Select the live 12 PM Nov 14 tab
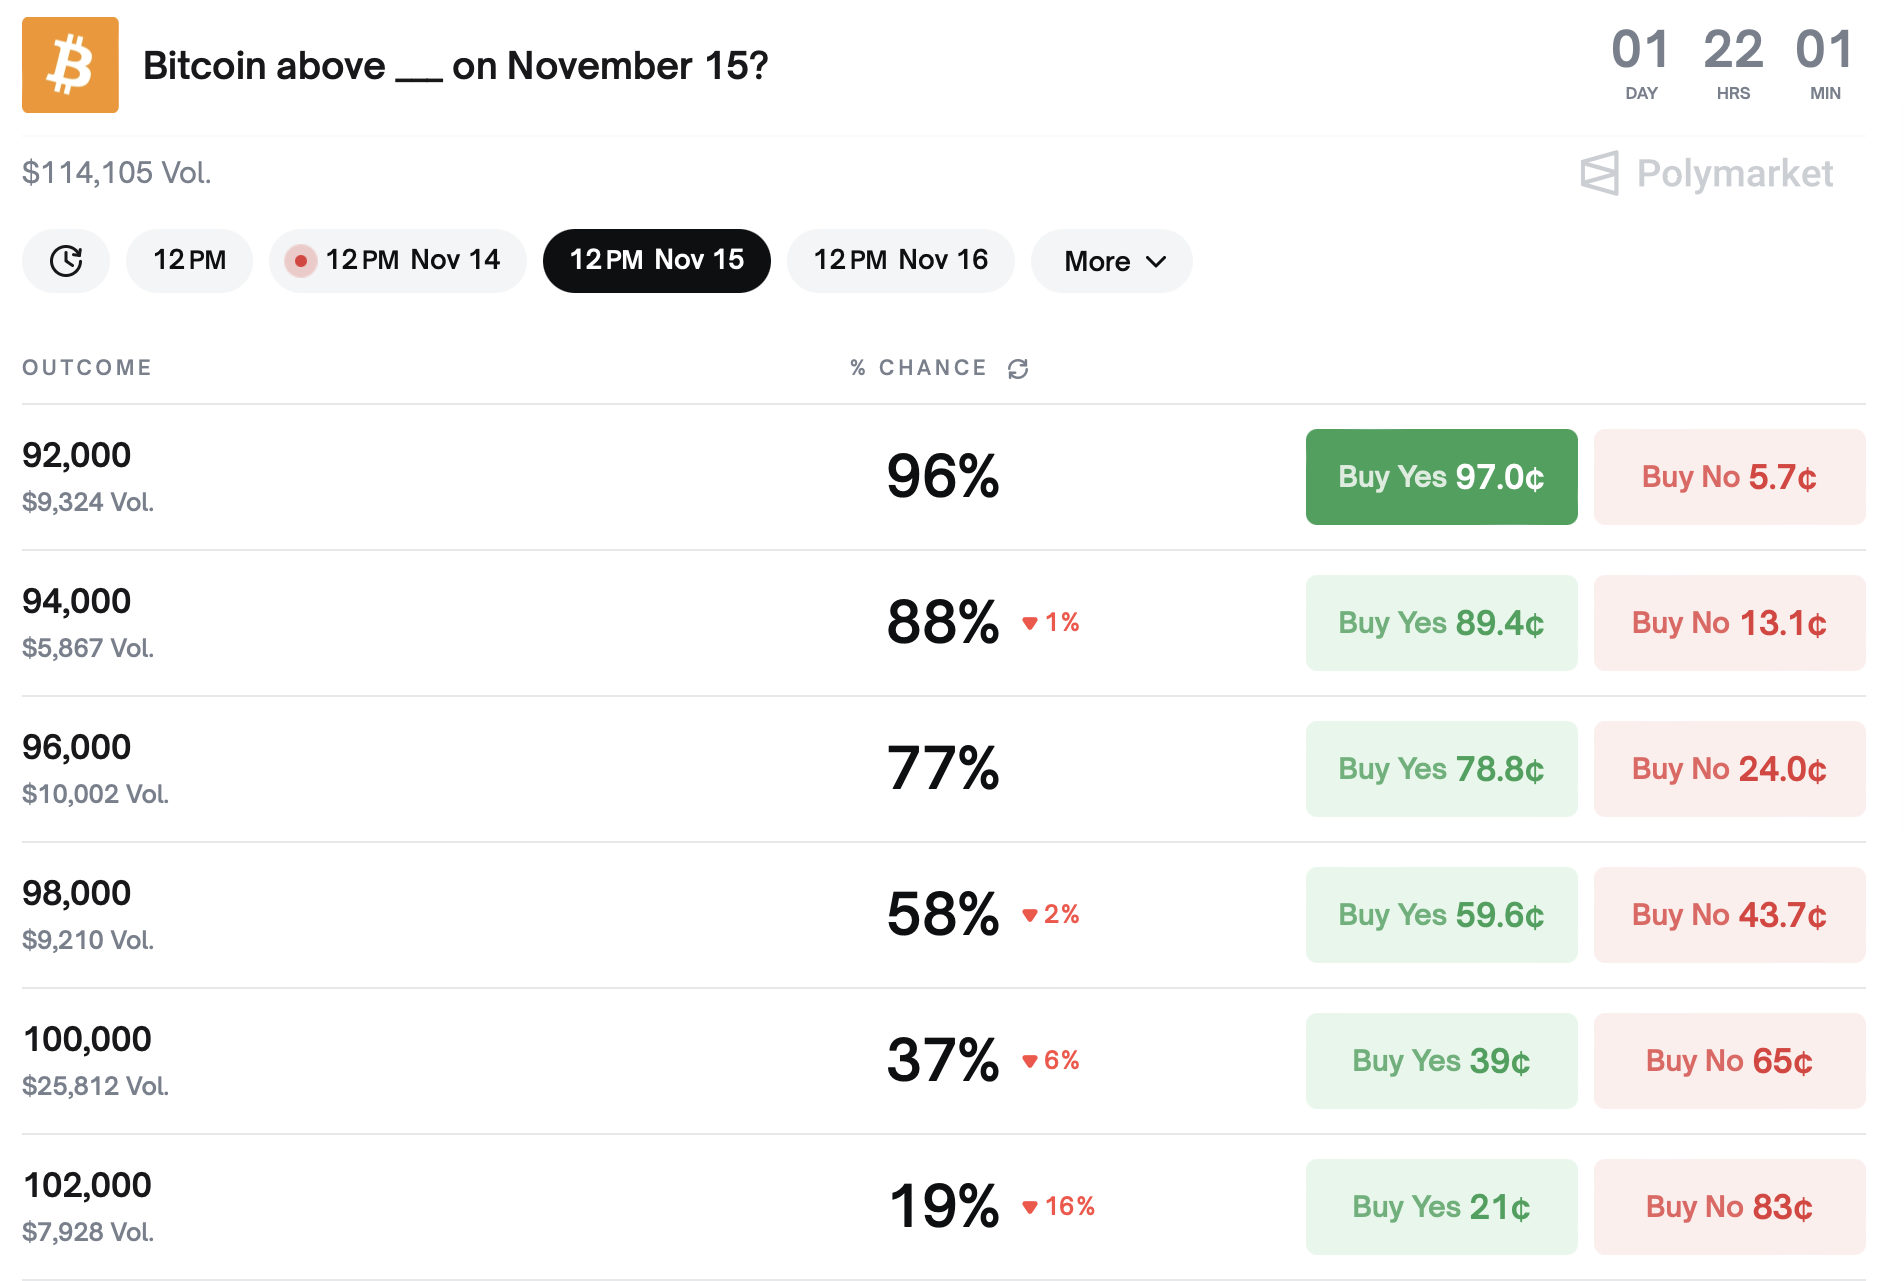Screen dimensions: 1904x1281 (397, 261)
